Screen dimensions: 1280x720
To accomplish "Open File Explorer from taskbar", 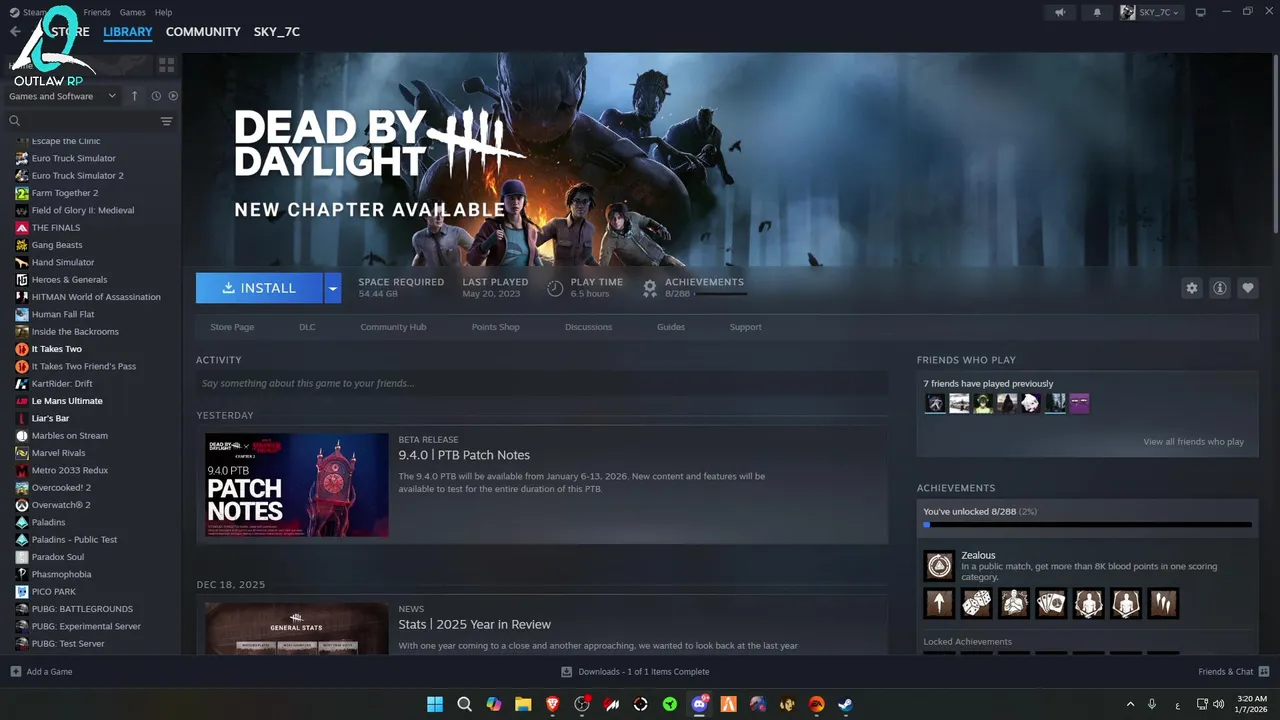I will click(x=523, y=704).
